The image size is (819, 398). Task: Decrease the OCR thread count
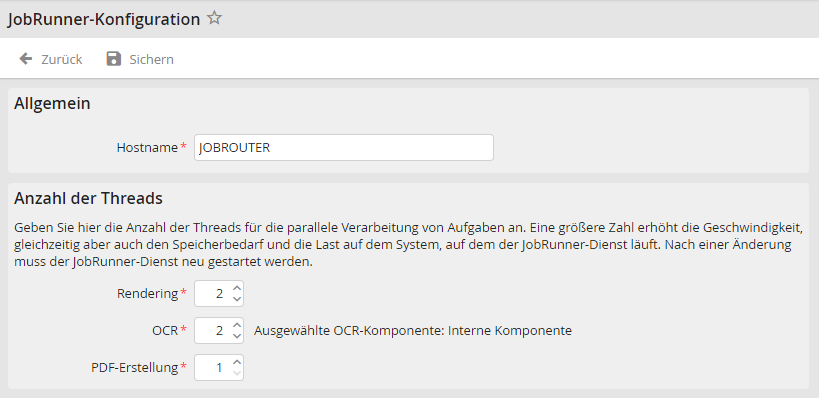click(237, 336)
